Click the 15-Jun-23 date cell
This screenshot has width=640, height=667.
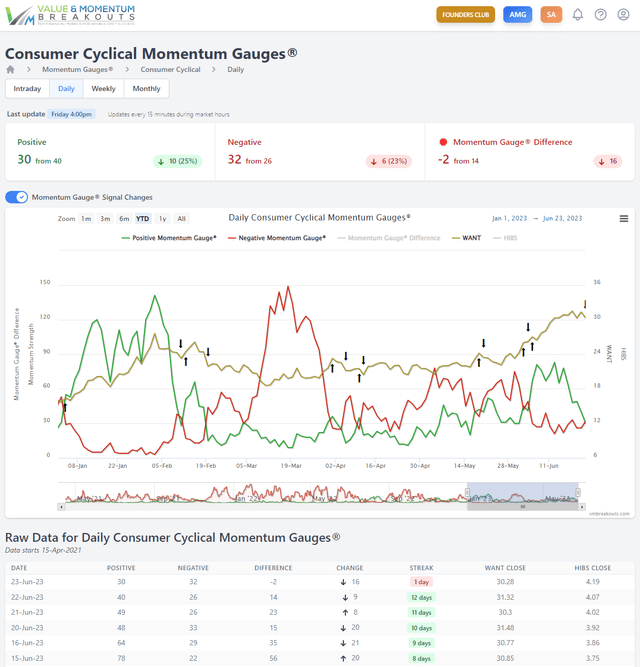click(x=27, y=658)
